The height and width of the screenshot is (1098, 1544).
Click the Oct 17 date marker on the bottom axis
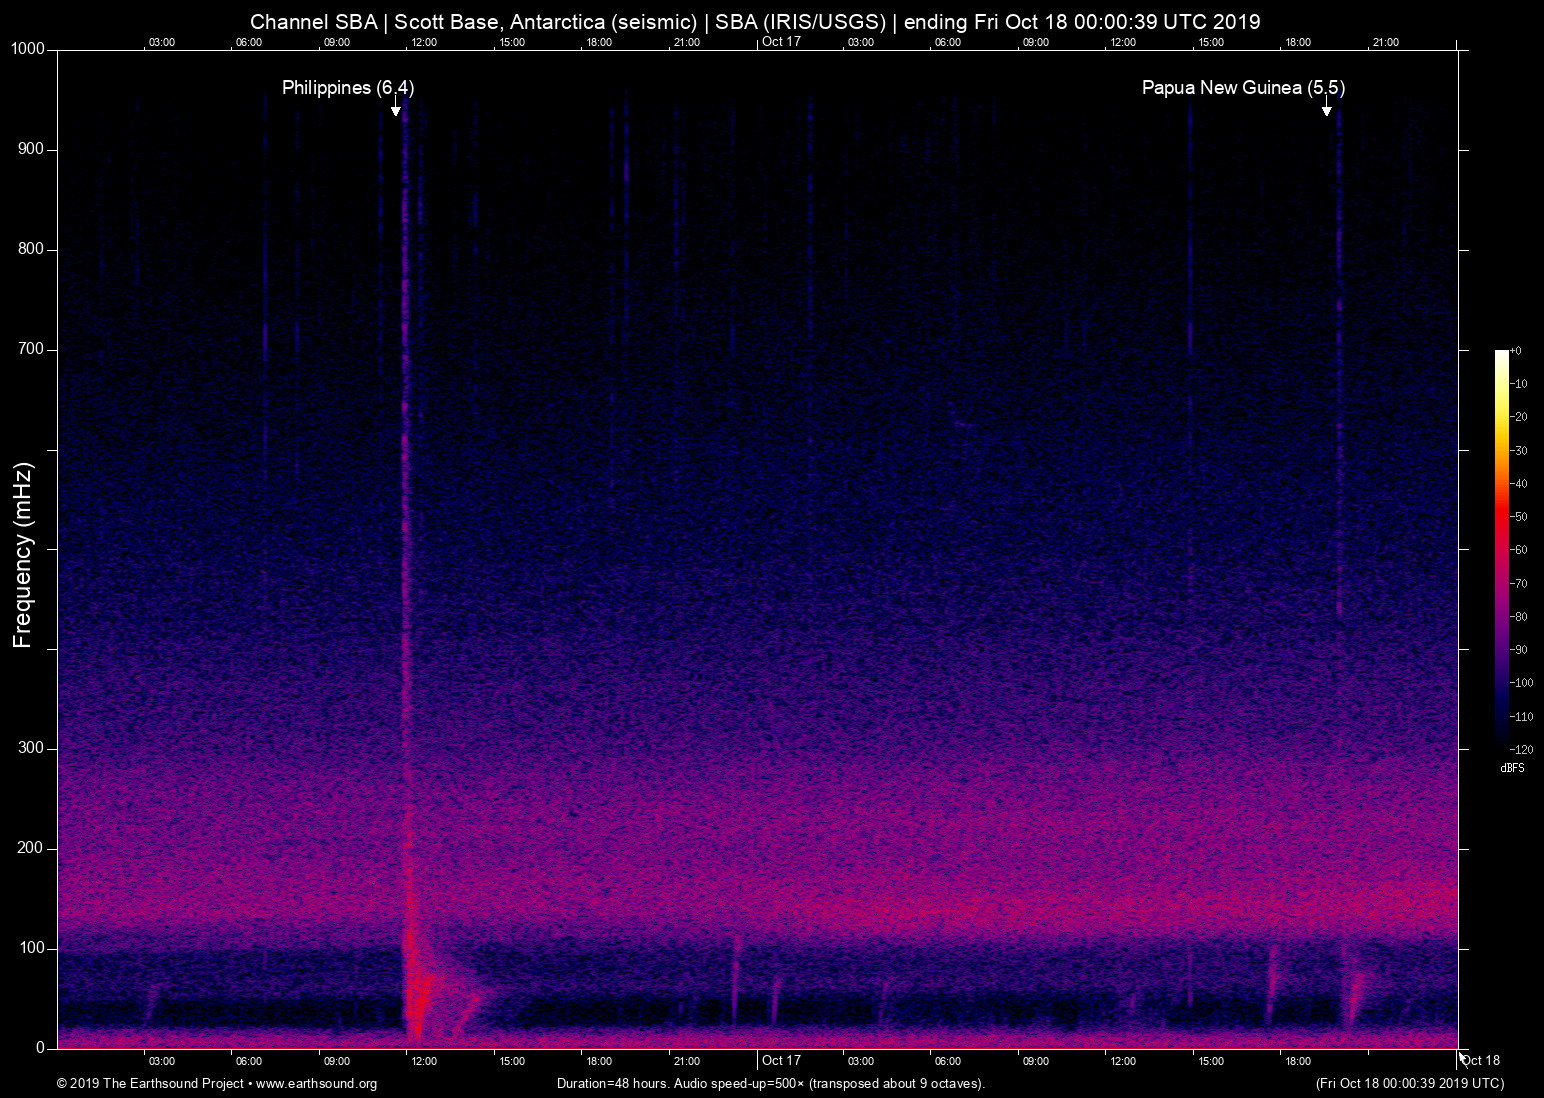pos(781,1060)
